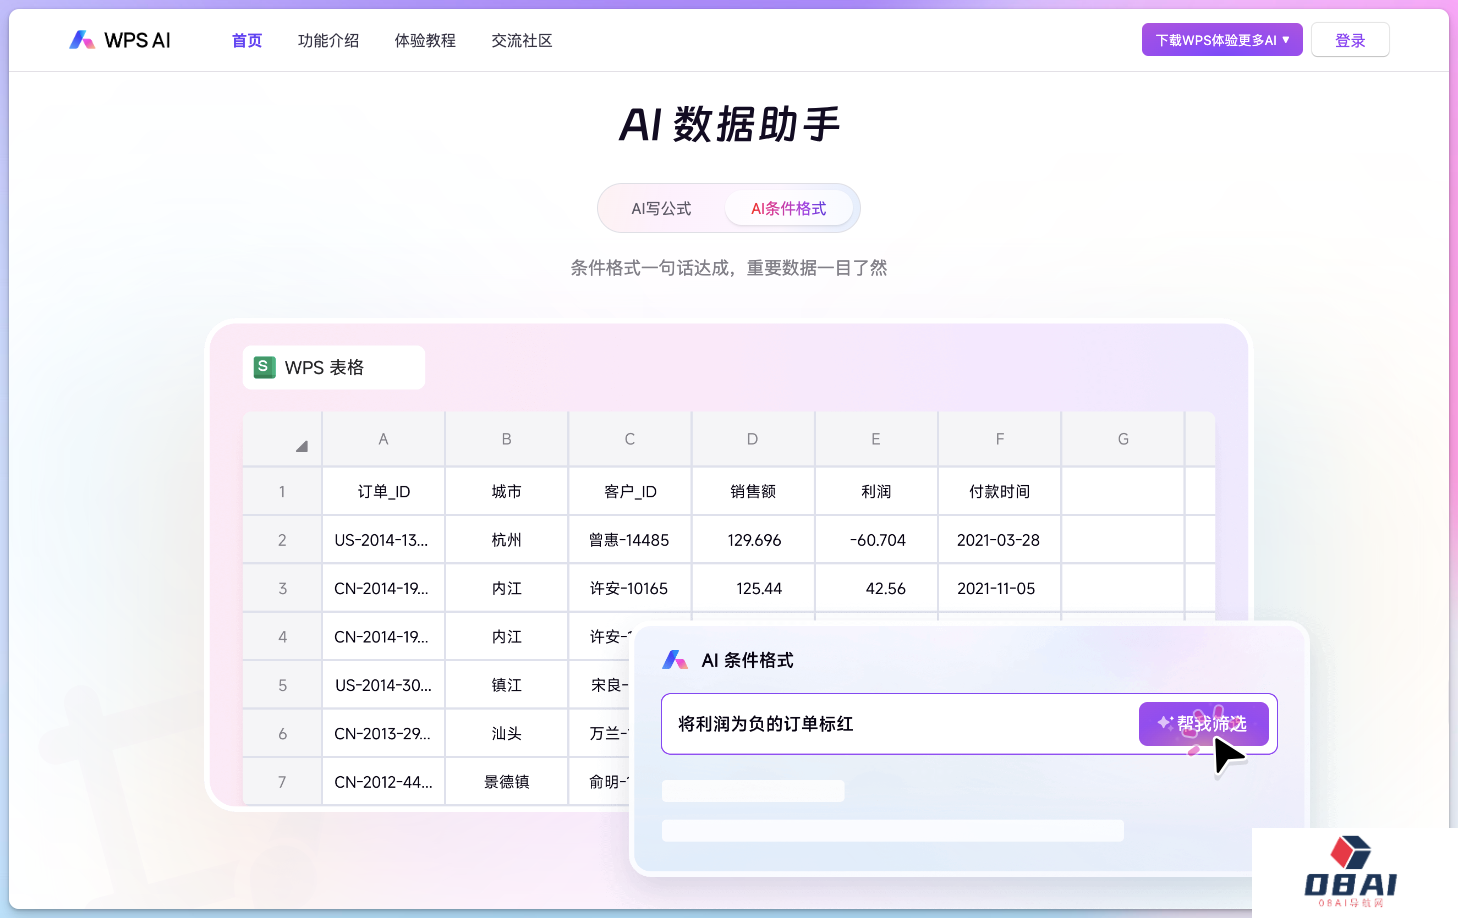
Task: Click the 2021-03-28 date cell
Action: tap(1000, 540)
